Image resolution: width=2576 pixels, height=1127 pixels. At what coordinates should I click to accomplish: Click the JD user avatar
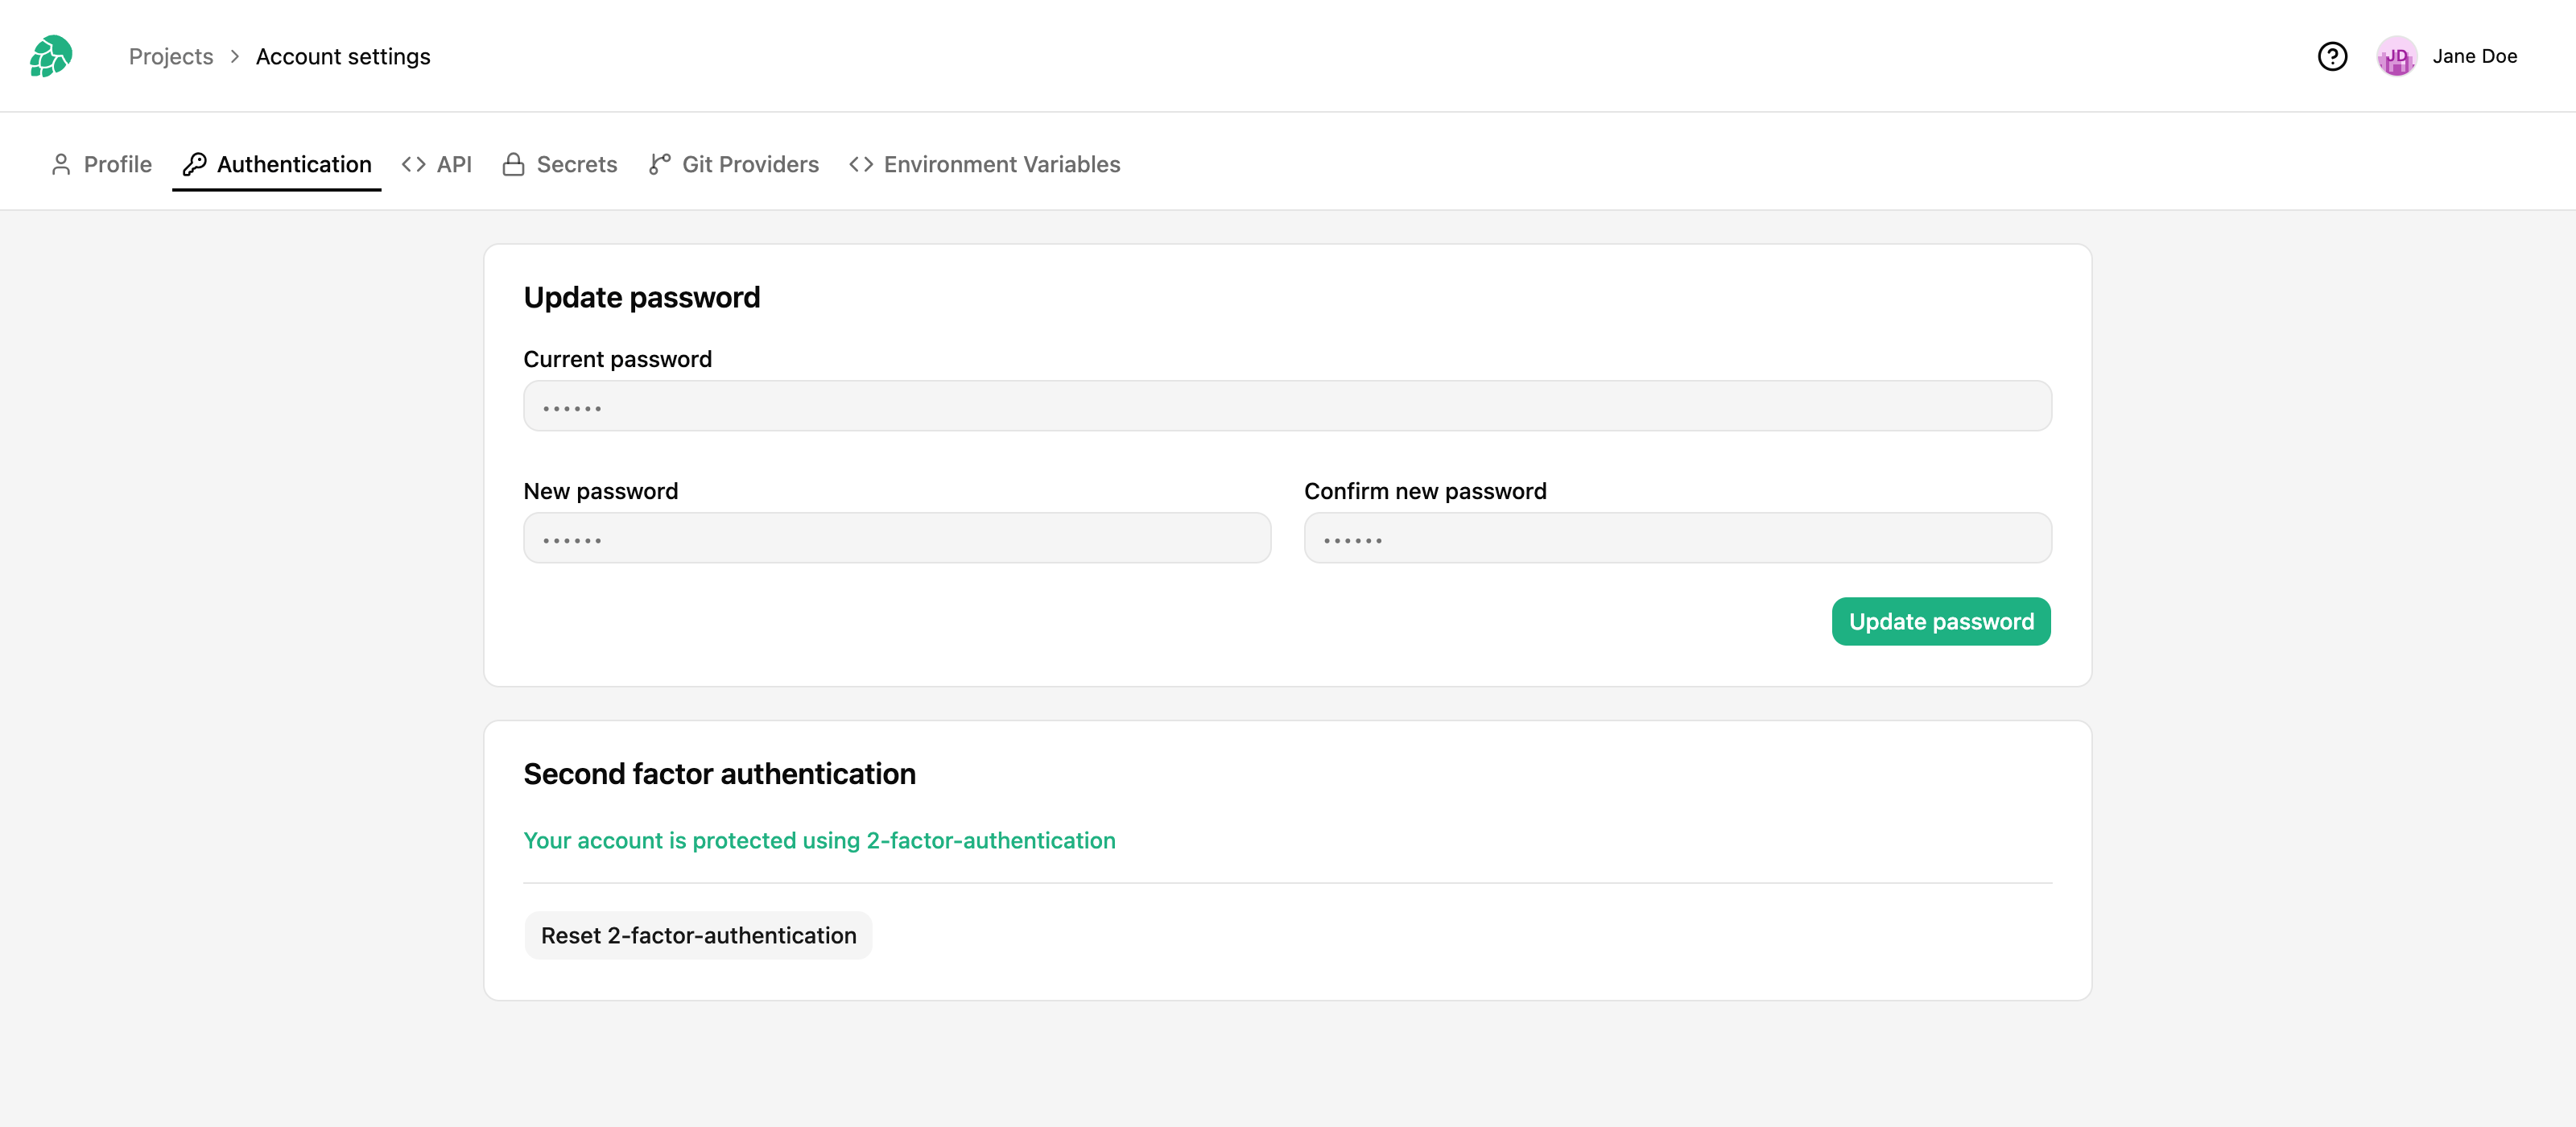[x=2396, y=56]
